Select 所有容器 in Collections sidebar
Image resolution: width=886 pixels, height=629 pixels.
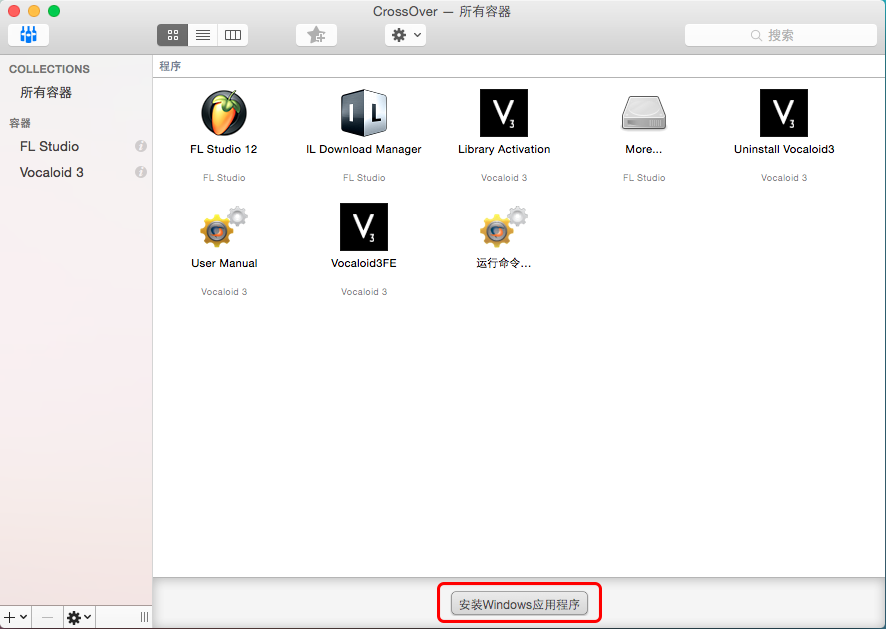46,92
